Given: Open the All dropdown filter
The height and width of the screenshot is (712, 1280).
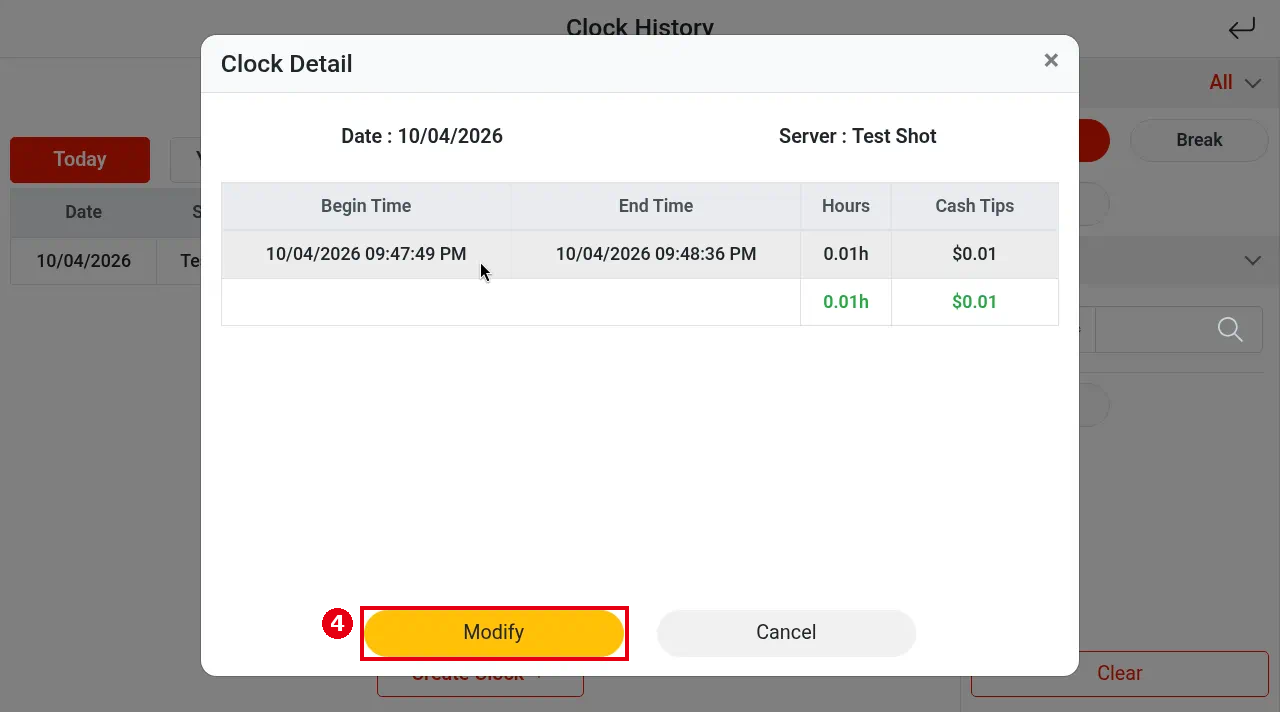Looking at the screenshot, I should (1235, 83).
